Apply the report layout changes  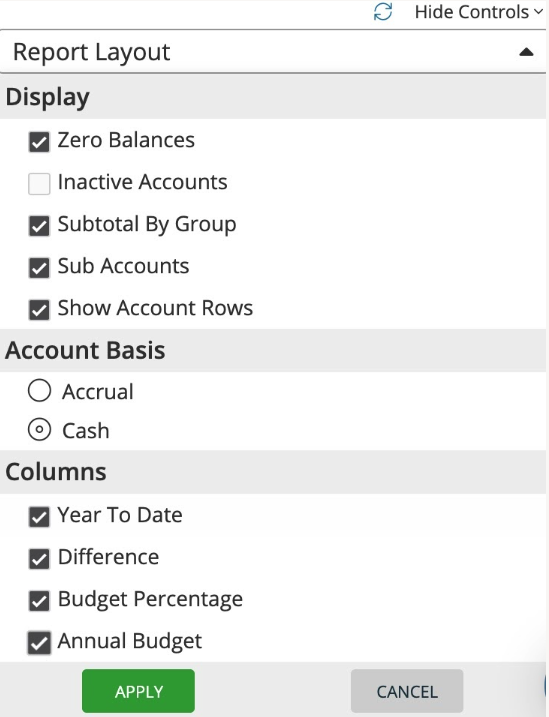point(139,691)
